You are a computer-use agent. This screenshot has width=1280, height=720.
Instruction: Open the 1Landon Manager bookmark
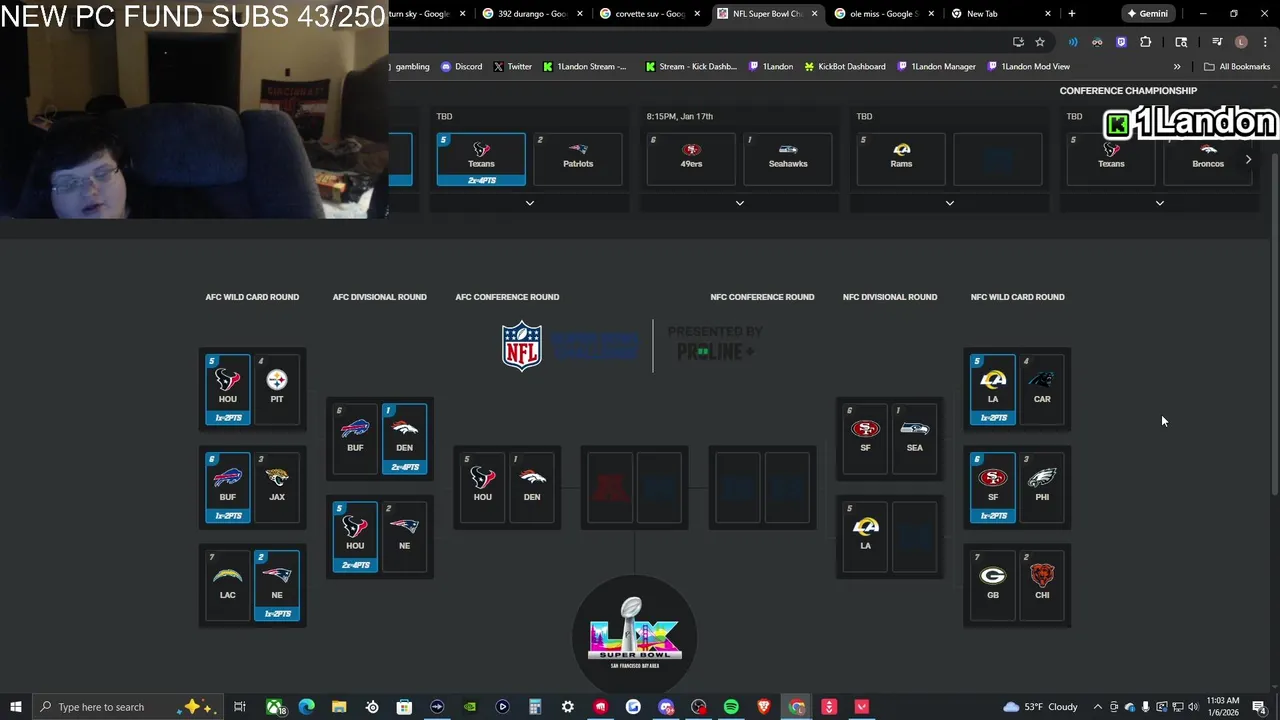coord(936,67)
